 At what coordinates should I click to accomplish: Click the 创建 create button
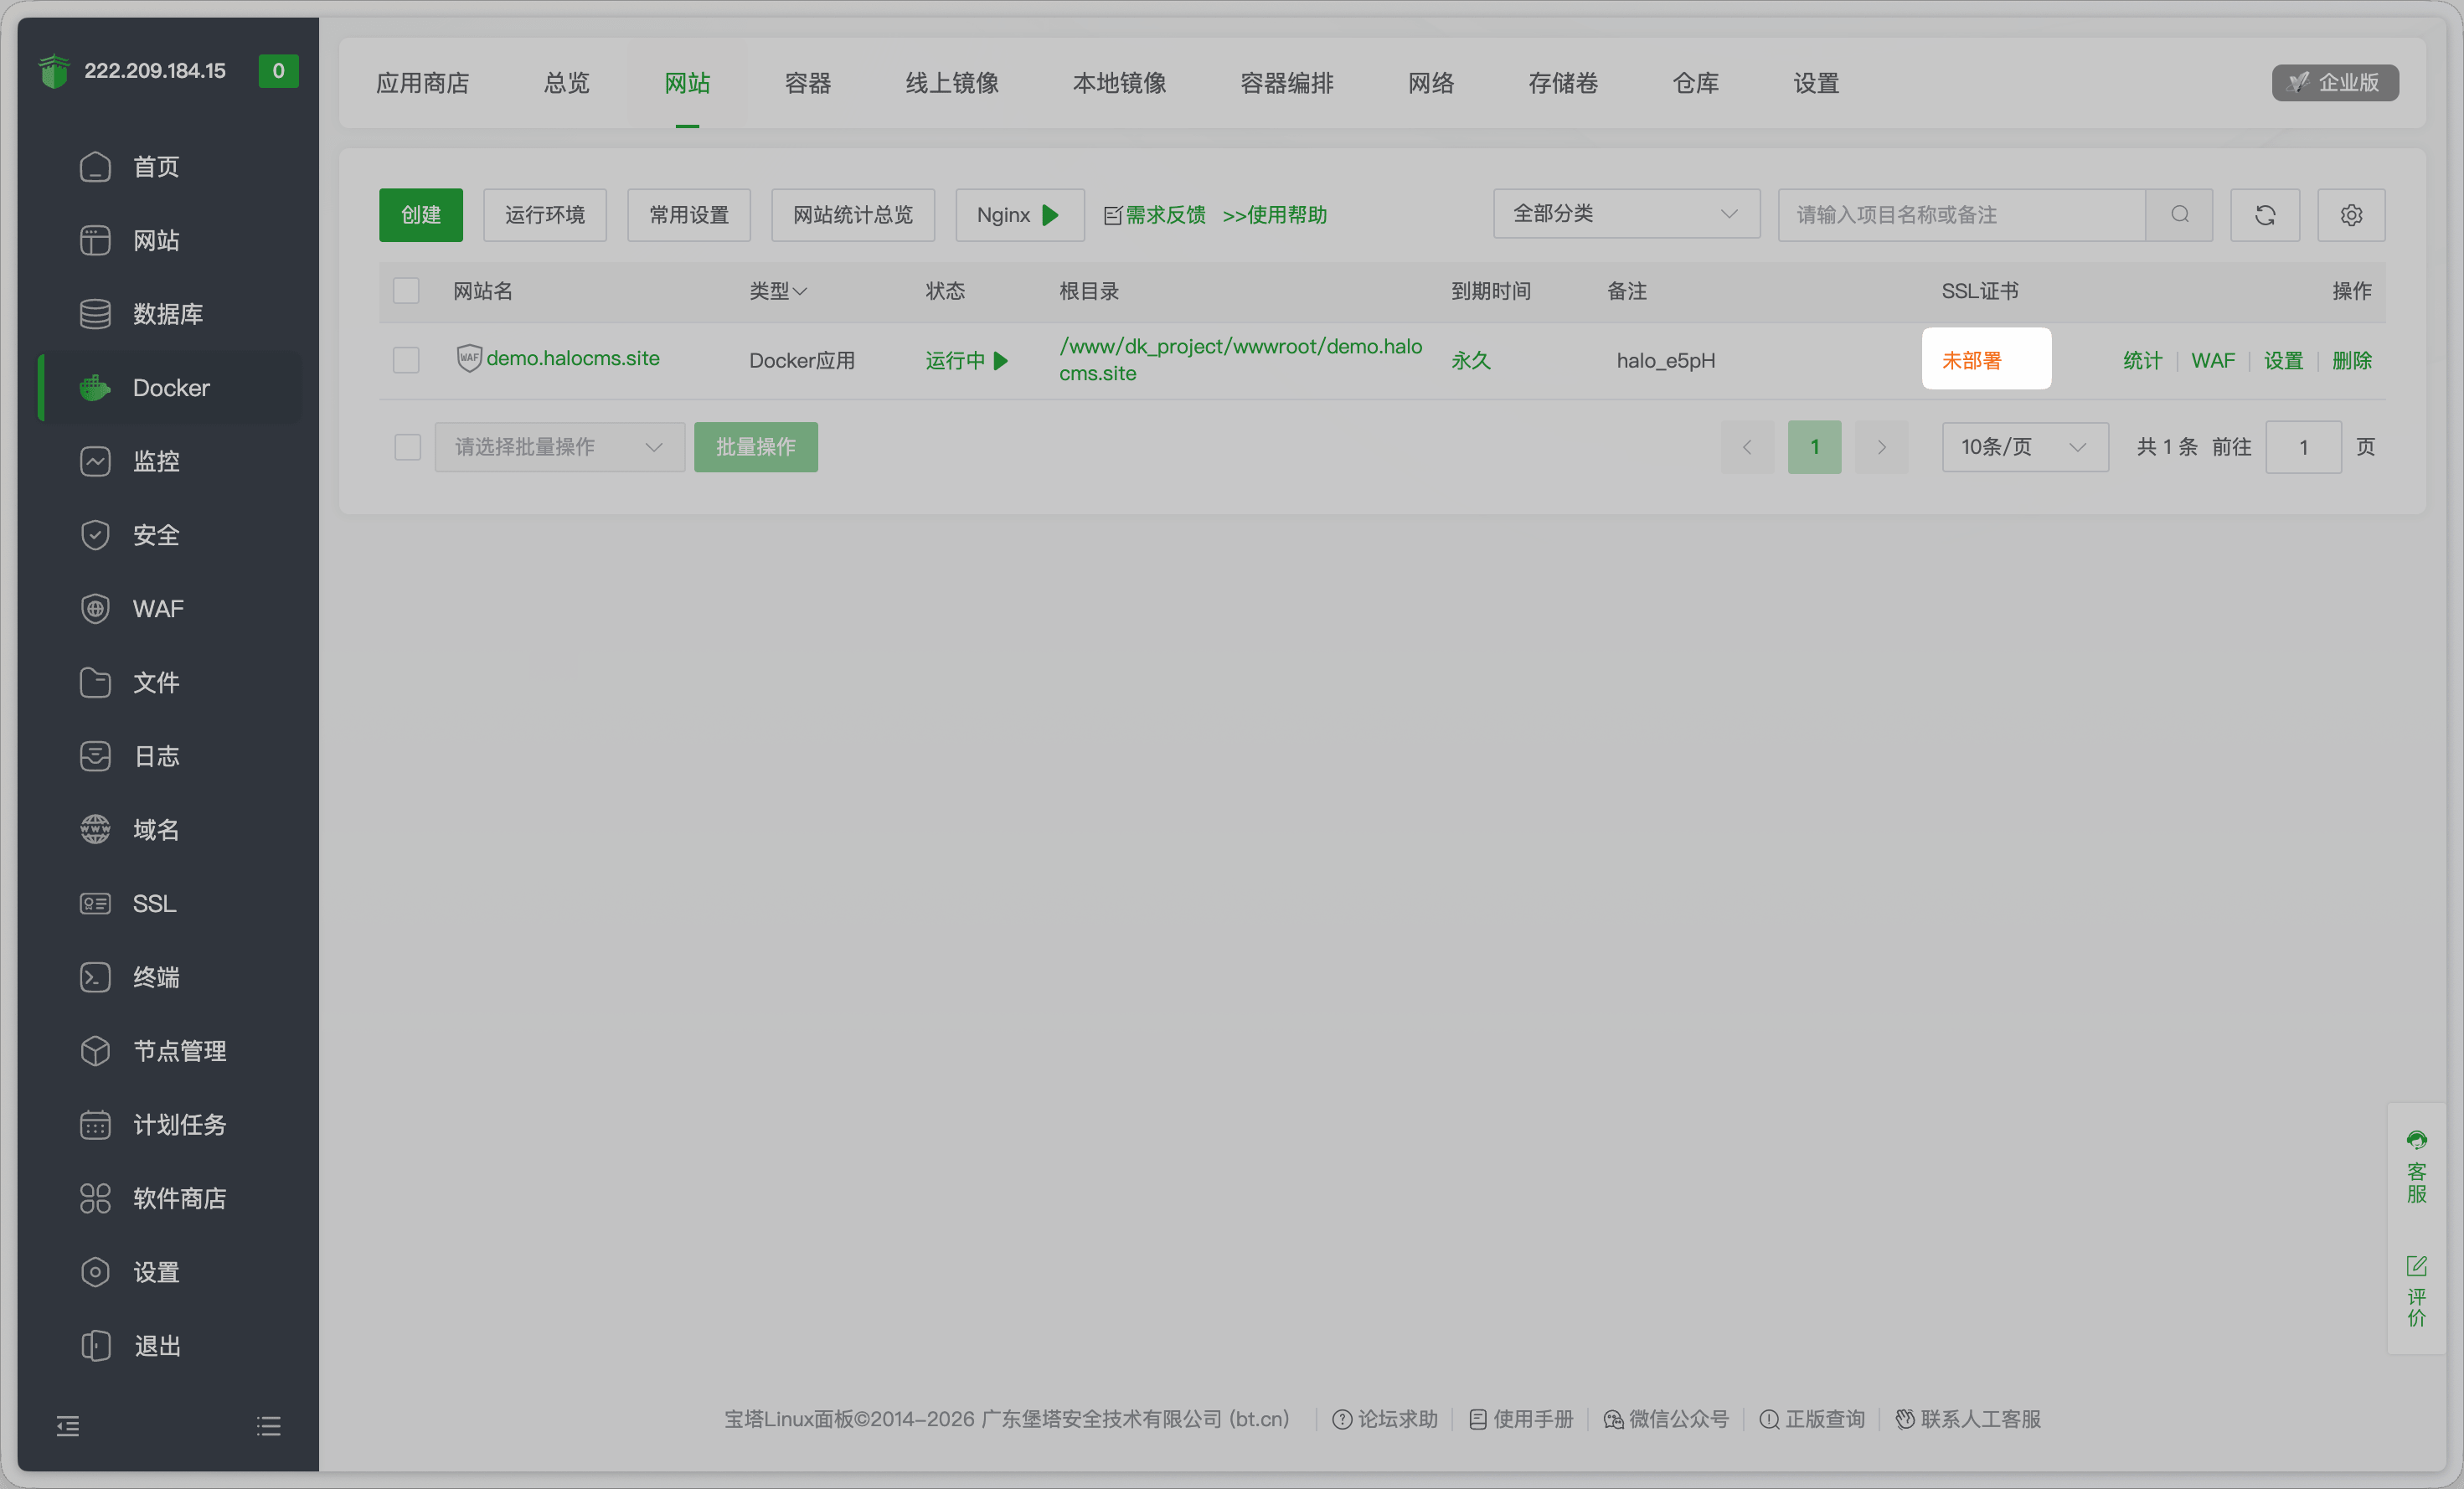tap(421, 214)
